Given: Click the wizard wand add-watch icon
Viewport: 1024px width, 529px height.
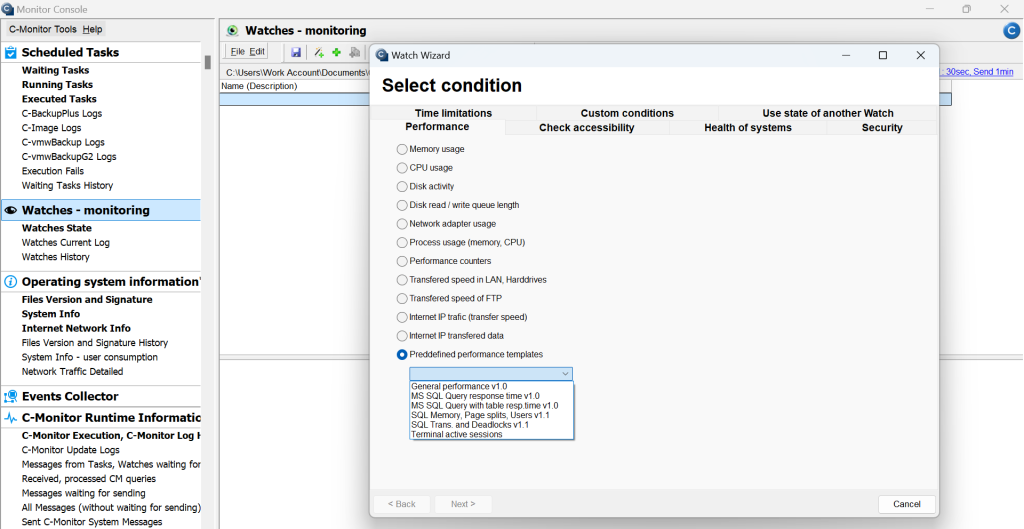Looking at the screenshot, I should (x=318, y=52).
